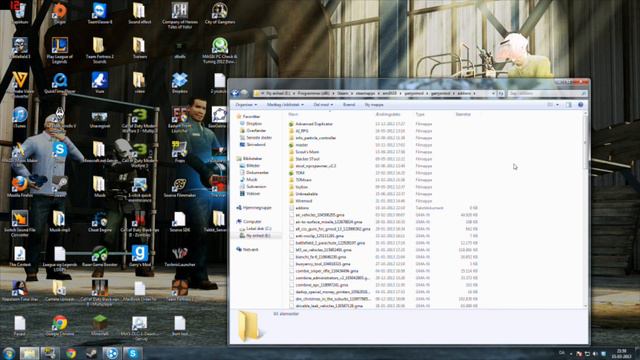Select Netværk in navigation pane
Image resolution: width=640 pixels, height=360 pixels.
click(251, 249)
